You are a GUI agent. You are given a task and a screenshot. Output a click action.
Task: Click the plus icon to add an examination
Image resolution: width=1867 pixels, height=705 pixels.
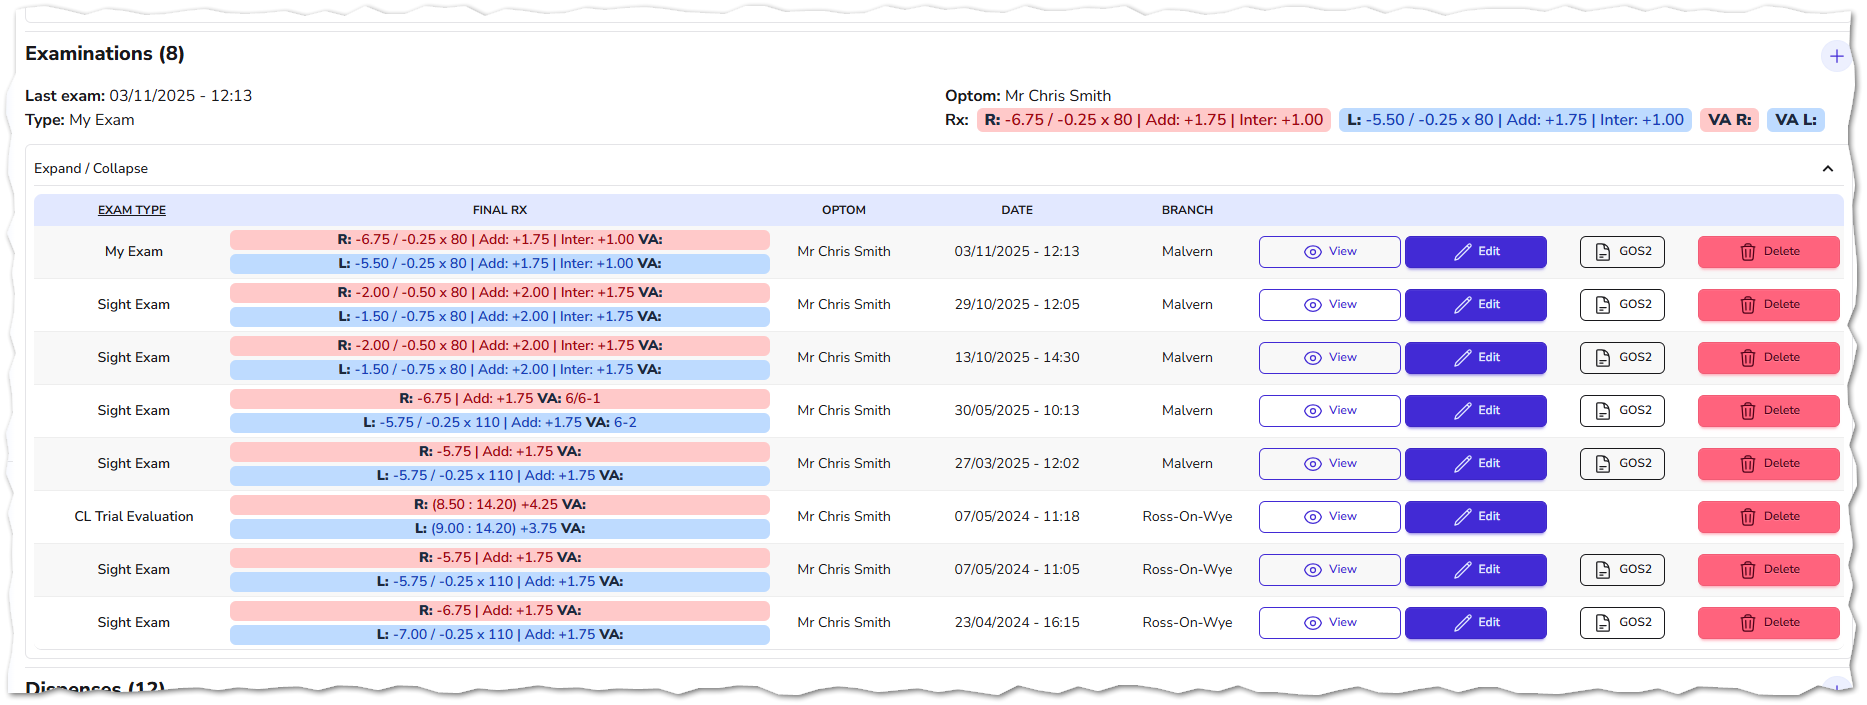(x=1836, y=57)
